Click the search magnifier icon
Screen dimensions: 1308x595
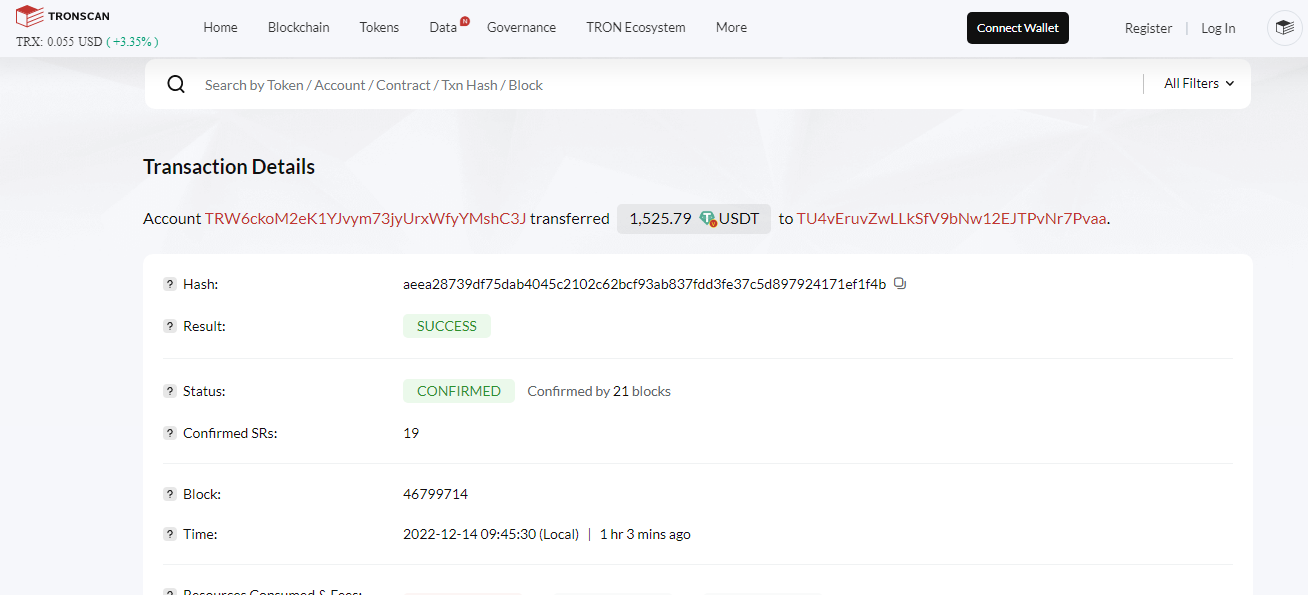[x=176, y=84]
